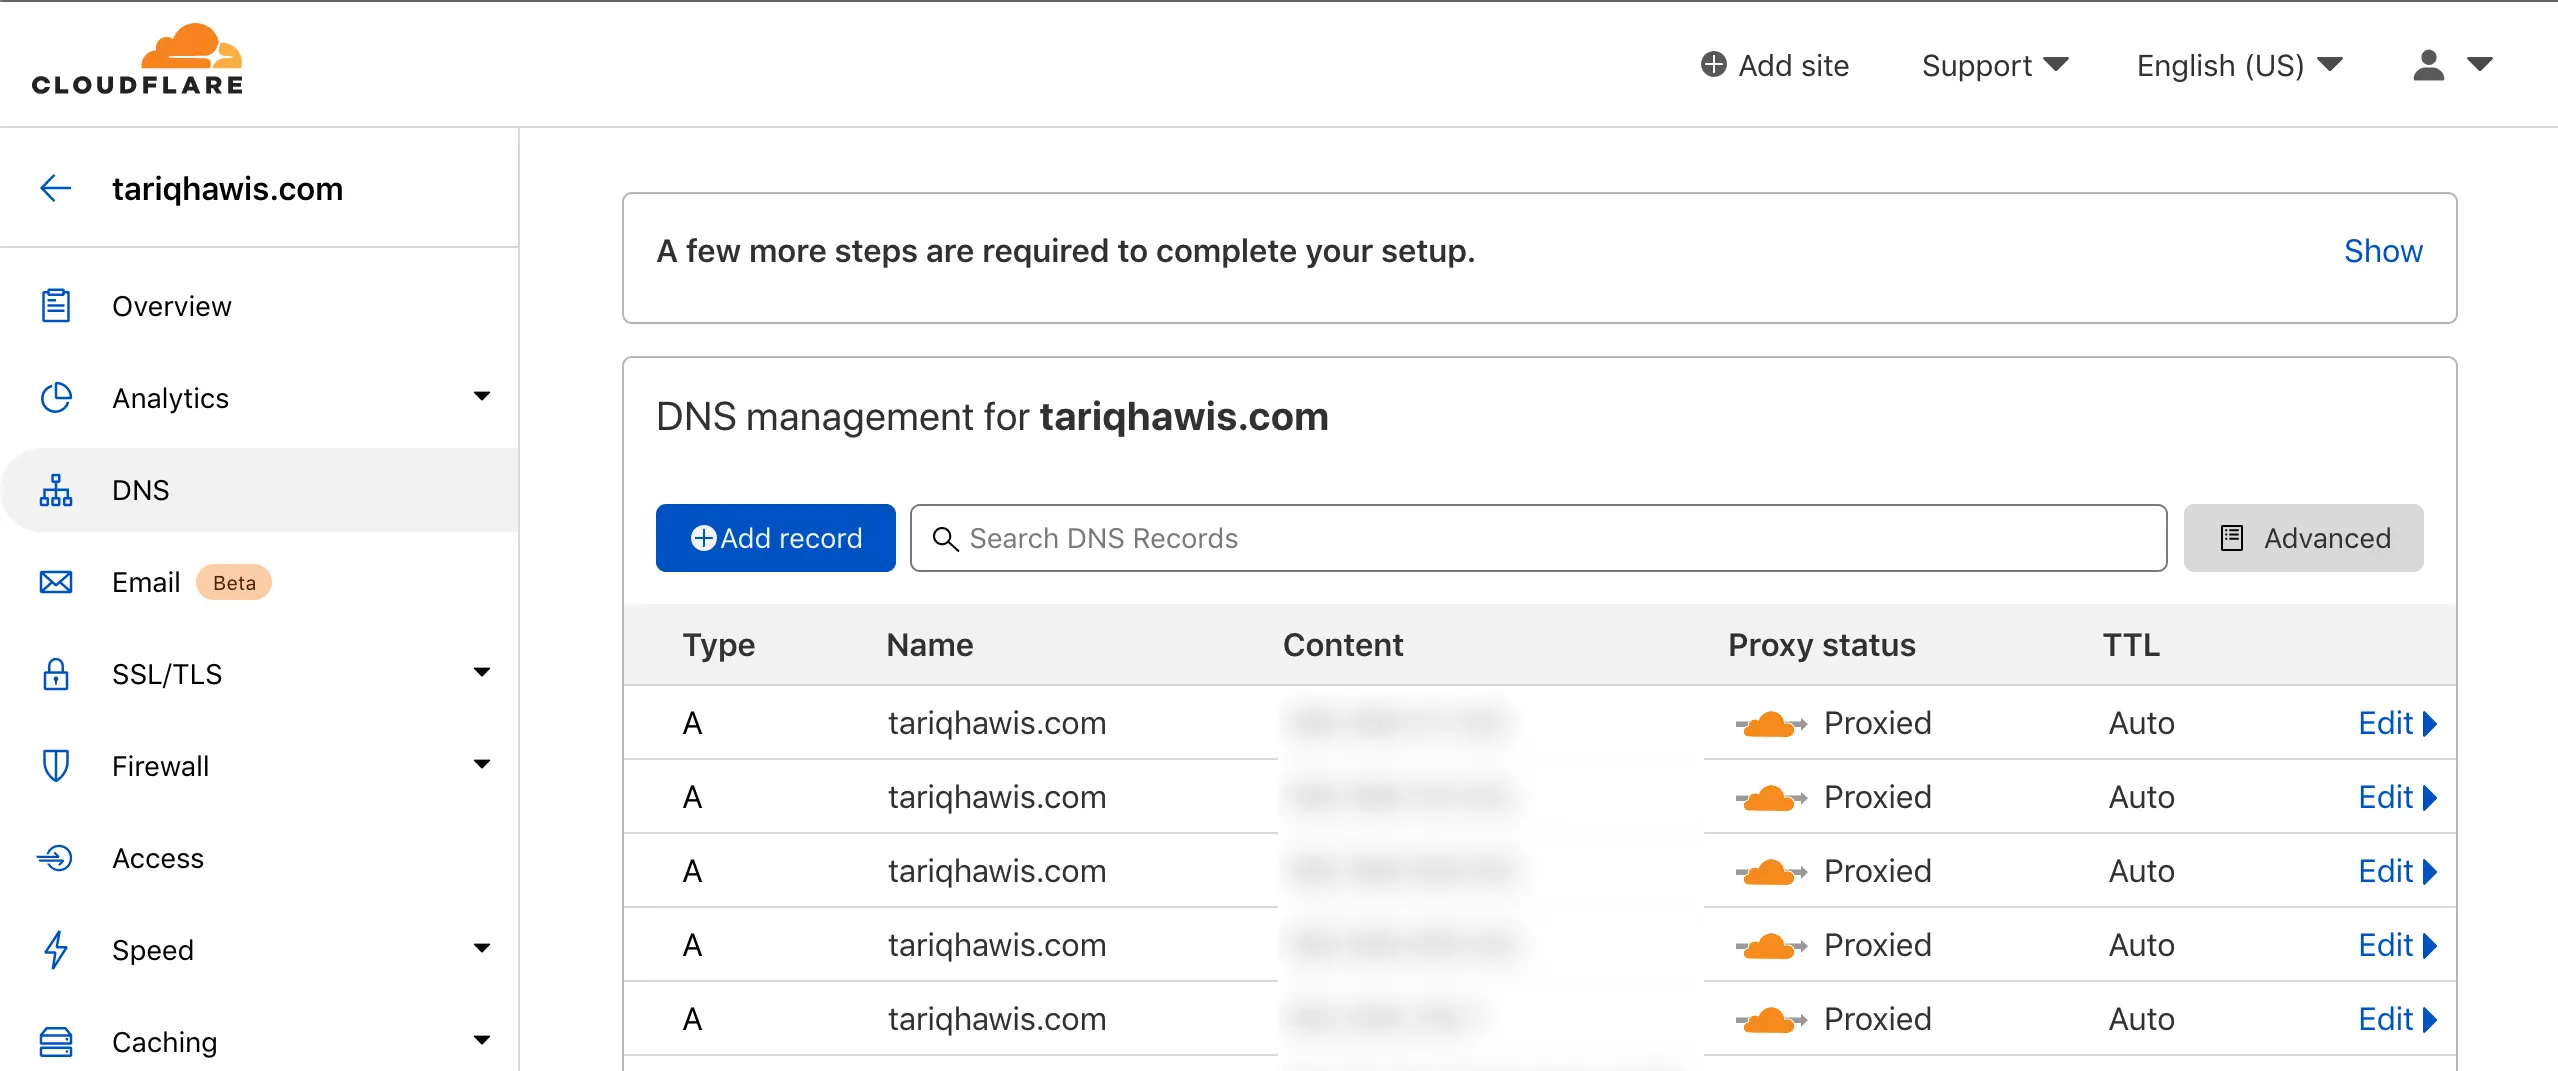Click the Proxy status column header
The height and width of the screenshot is (1071, 2558).
pyautogui.click(x=1822, y=645)
